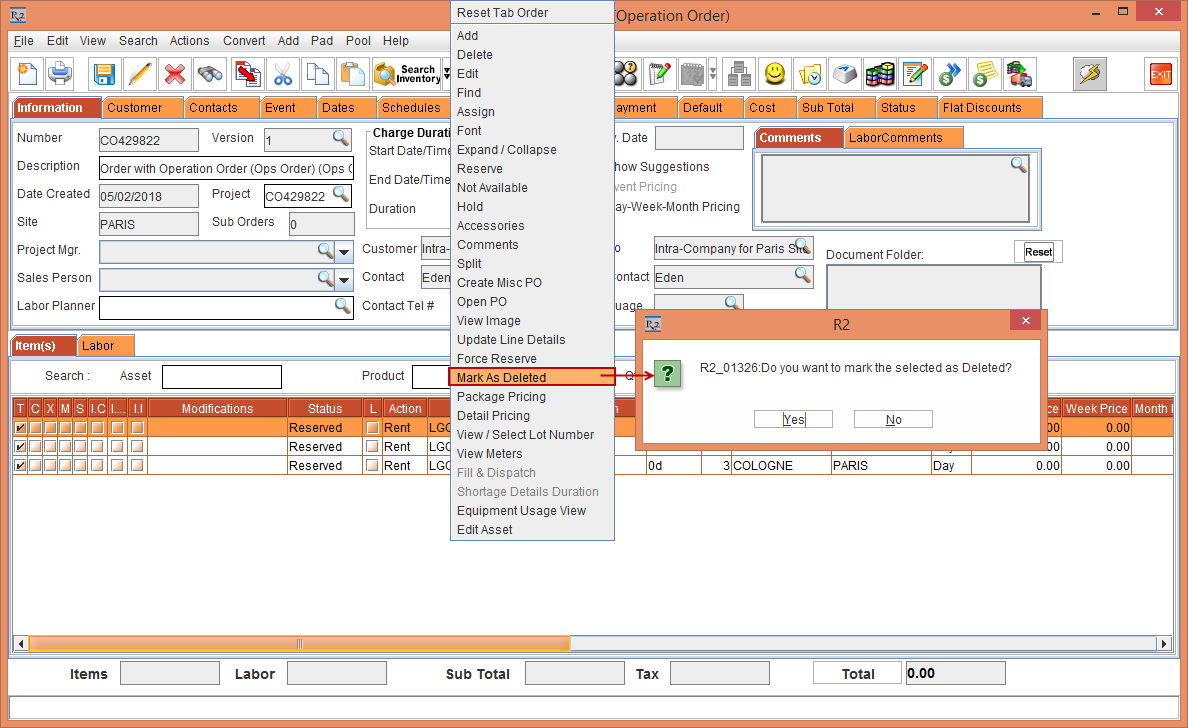
Task: Toggle the L checkbox in second item row
Action: tap(373, 447)
